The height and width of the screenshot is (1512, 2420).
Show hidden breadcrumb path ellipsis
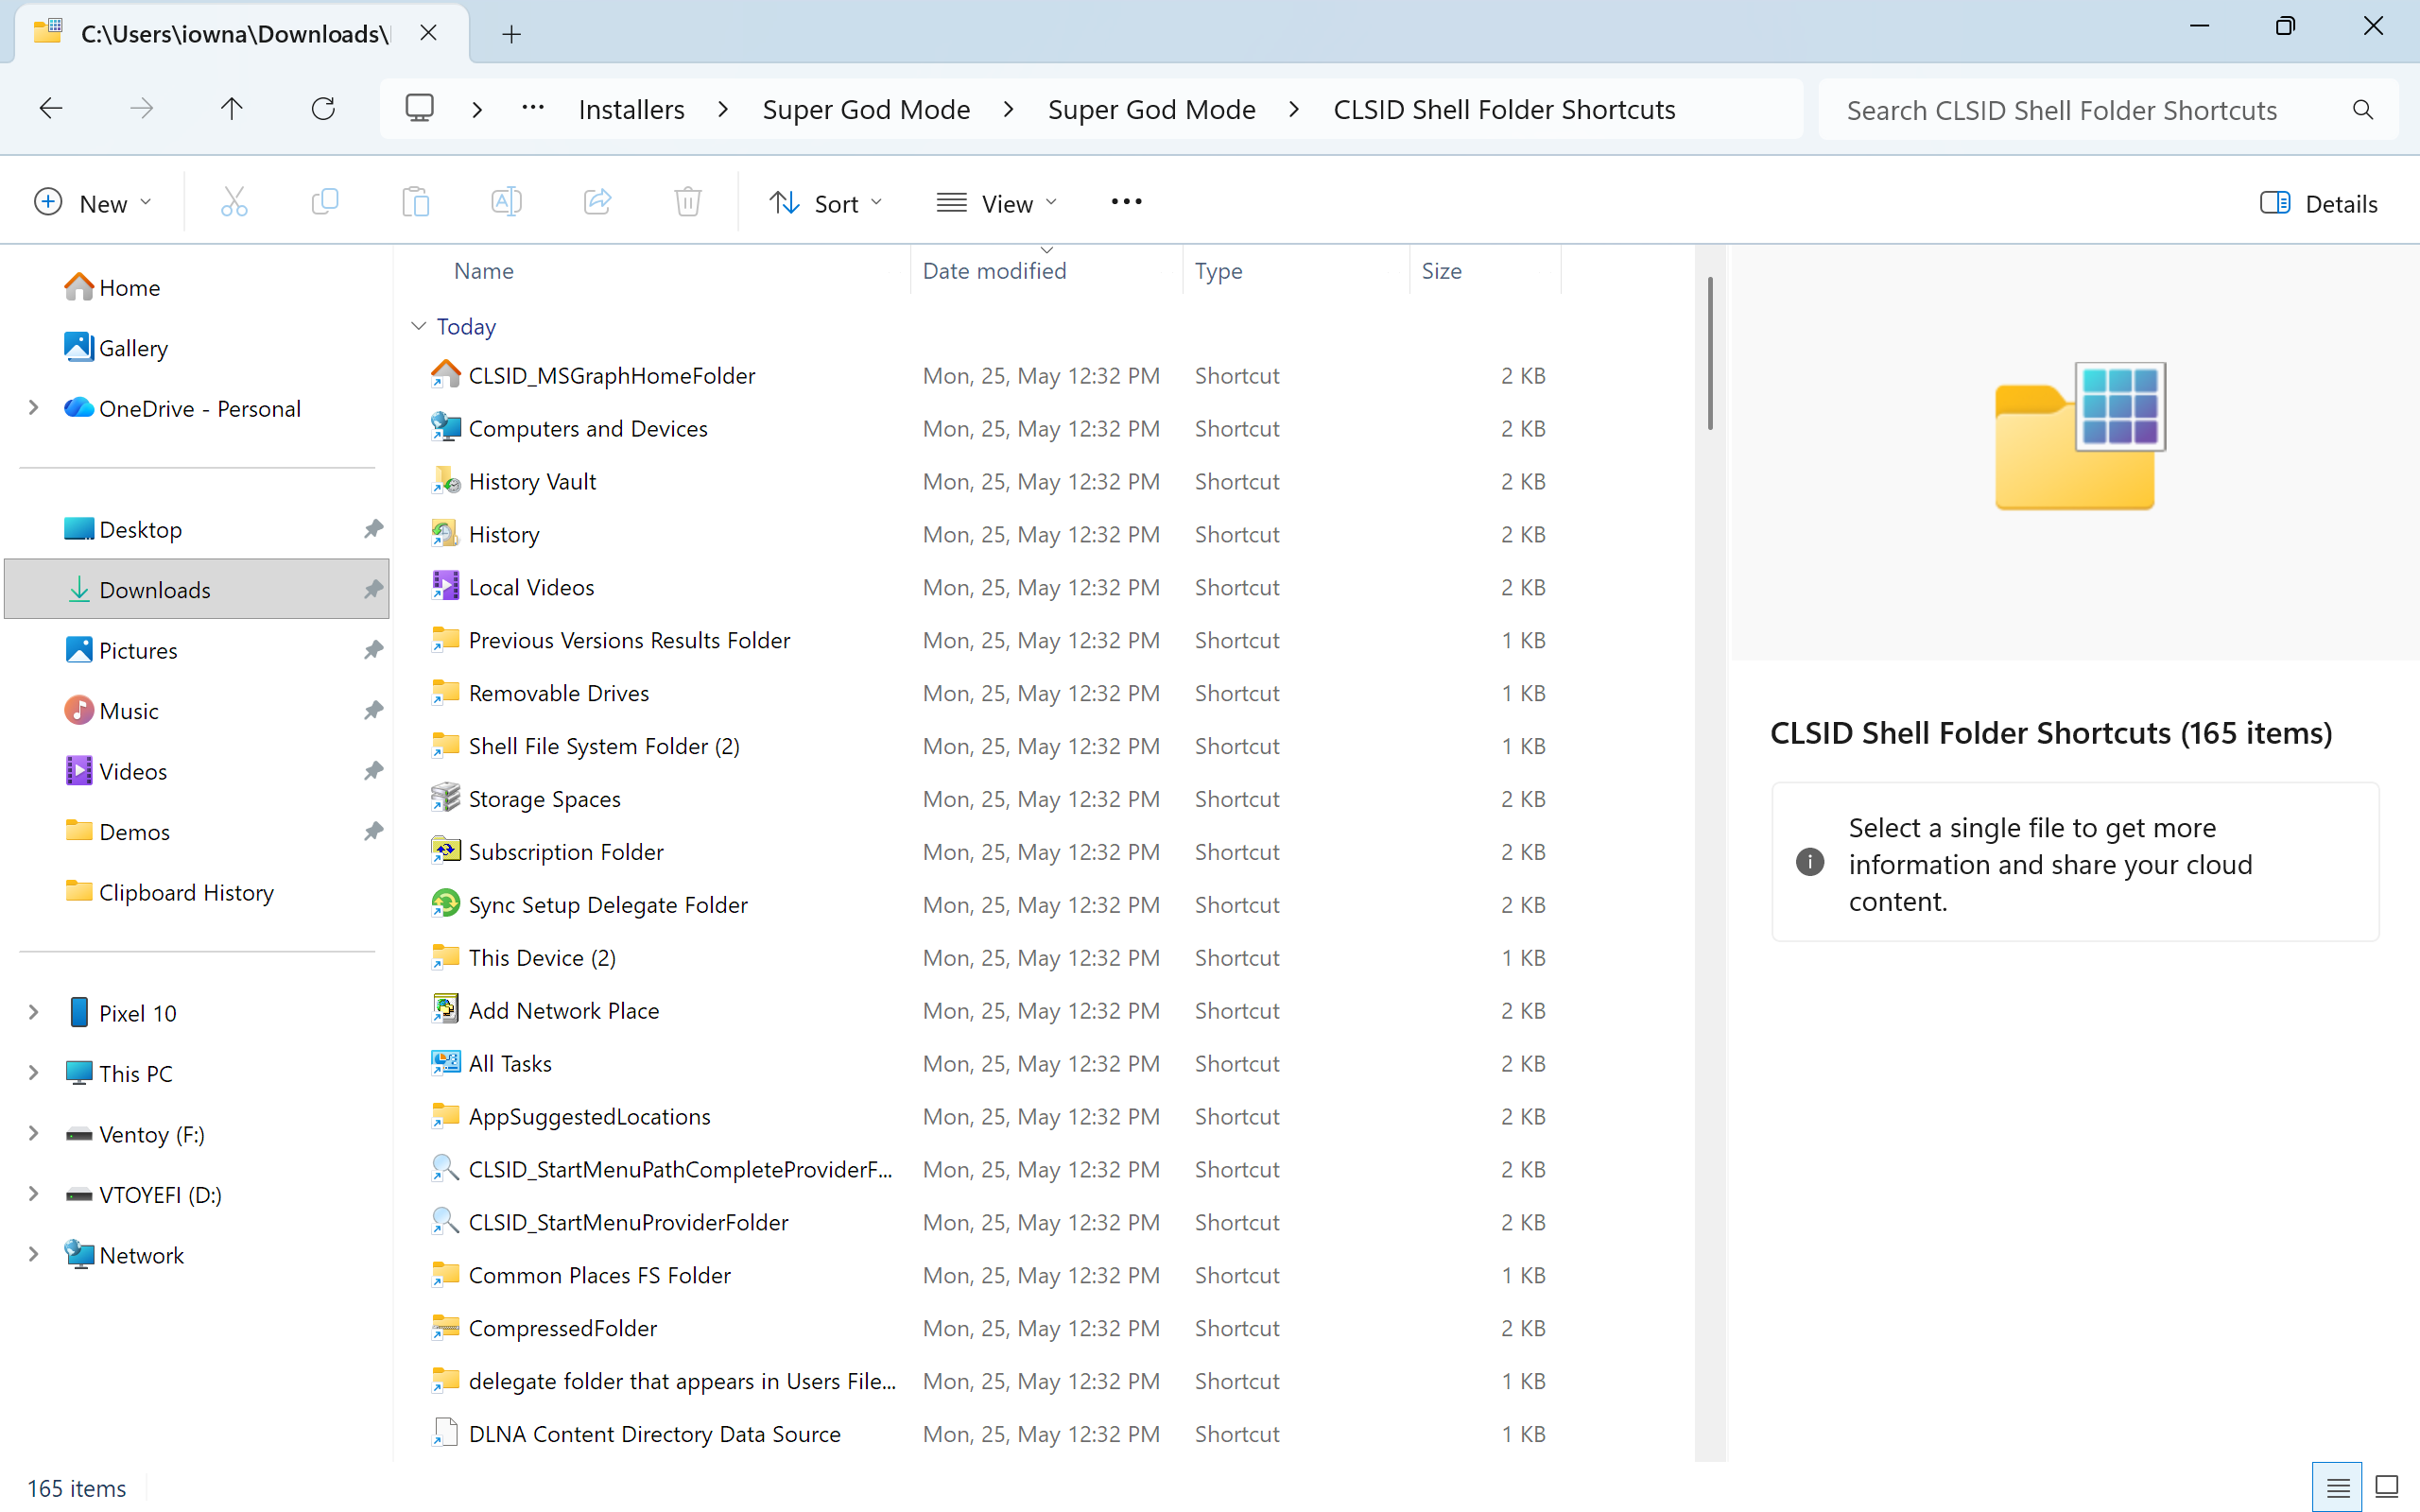coord(533,108)
